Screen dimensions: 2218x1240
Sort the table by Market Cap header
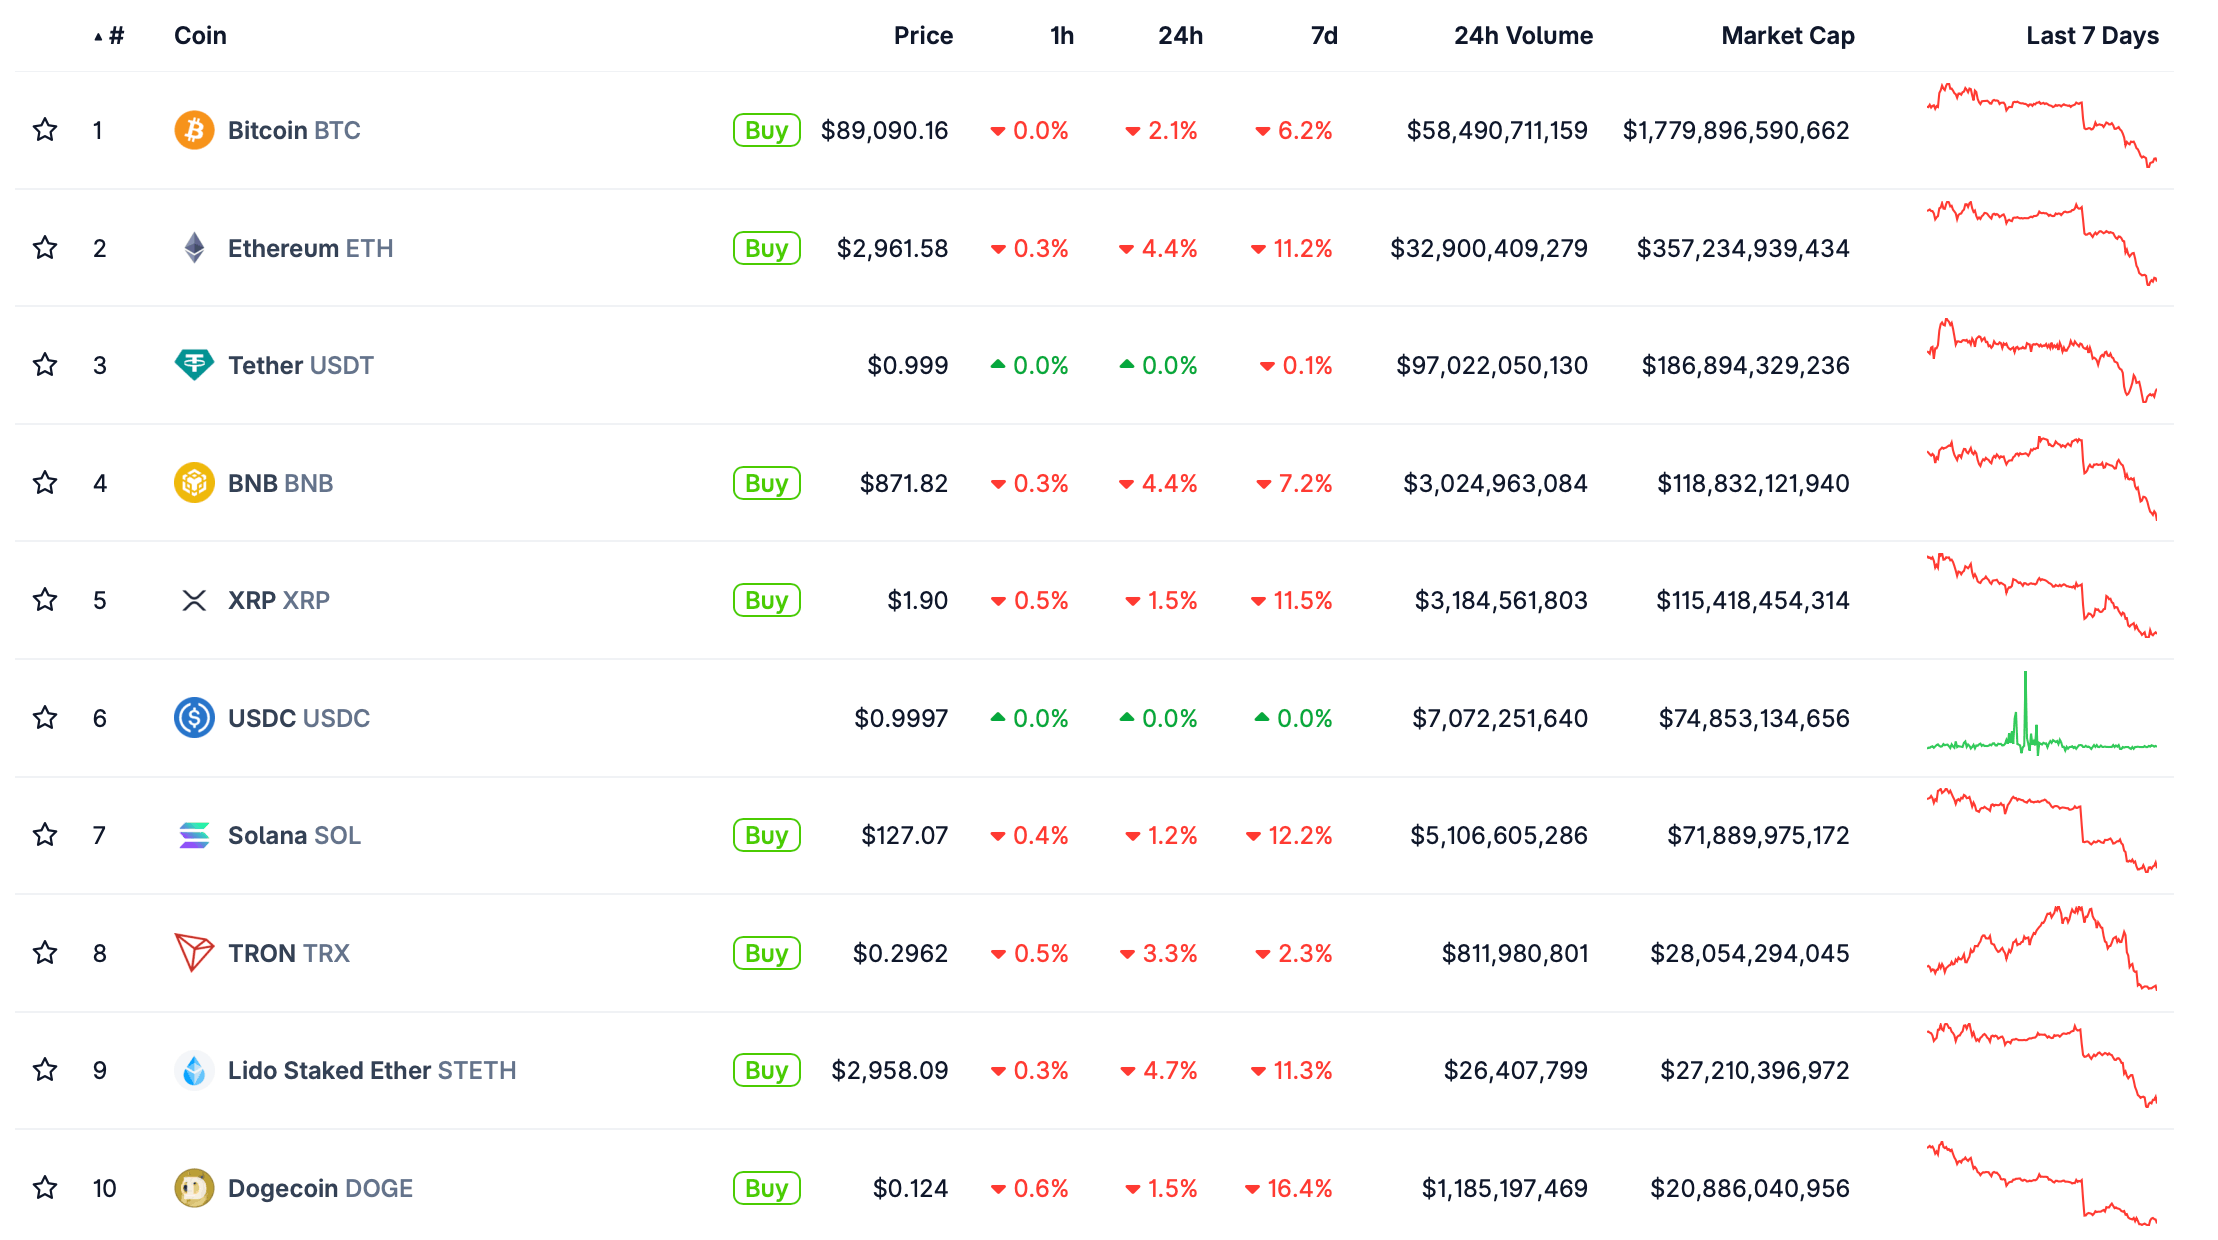pos(1787,36)
